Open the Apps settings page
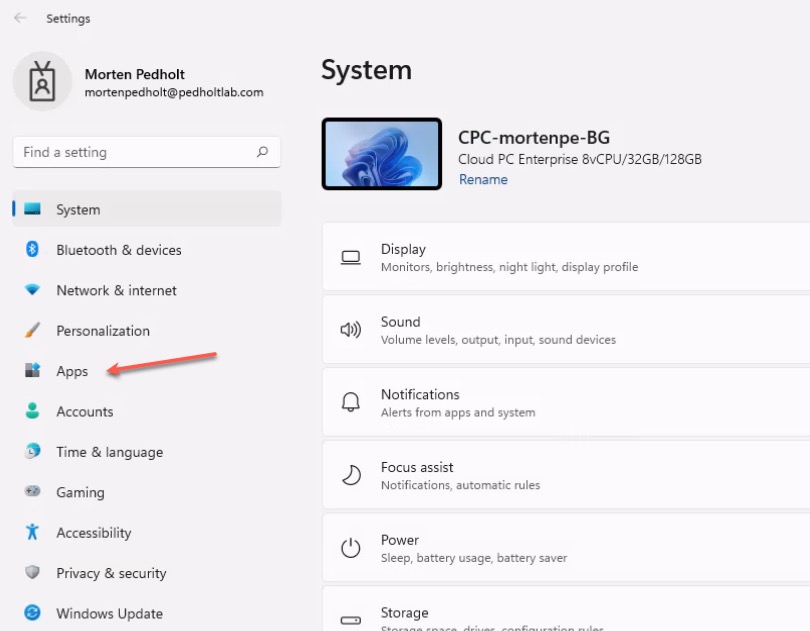The width and height of the screenshot is (810, 631). pos(147,371)
